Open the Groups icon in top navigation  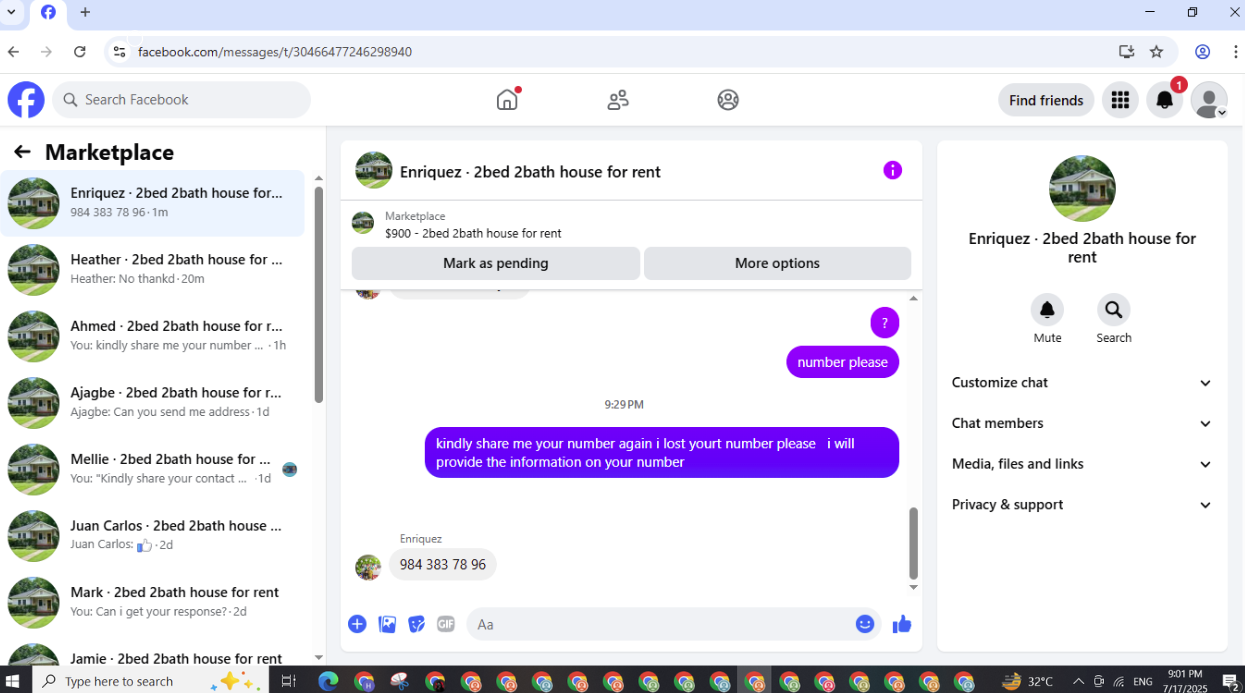(x=728, y=100)
